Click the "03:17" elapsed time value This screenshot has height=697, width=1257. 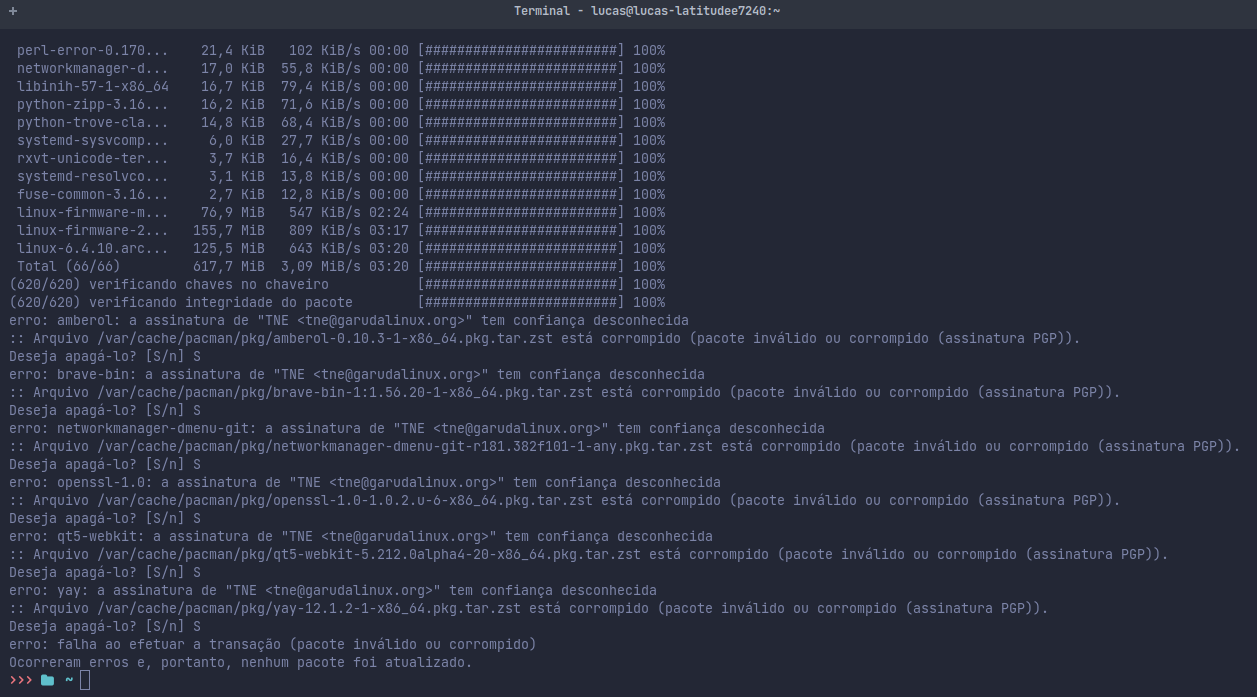point(389,230)
